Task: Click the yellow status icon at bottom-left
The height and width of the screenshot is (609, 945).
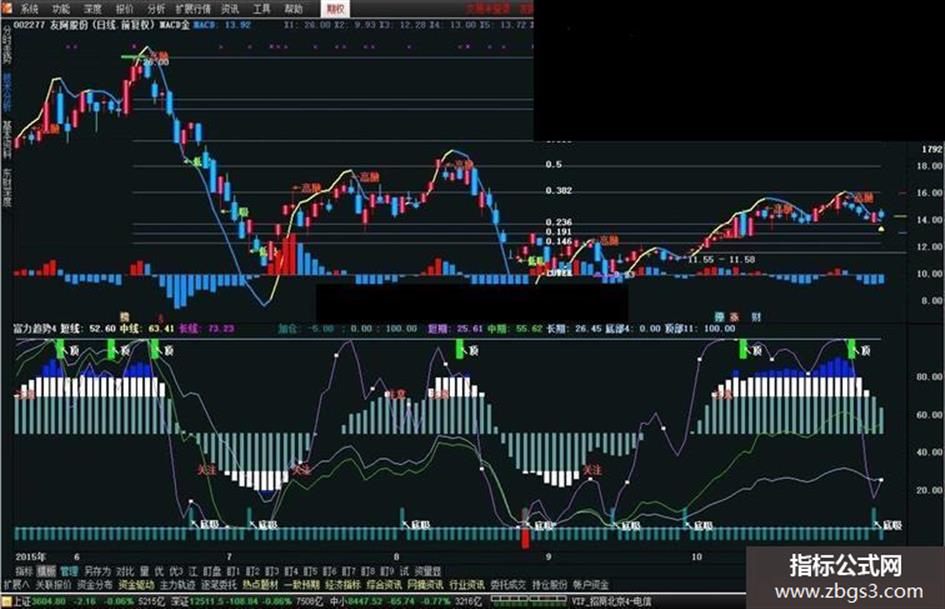Action: tap(7, 602)
